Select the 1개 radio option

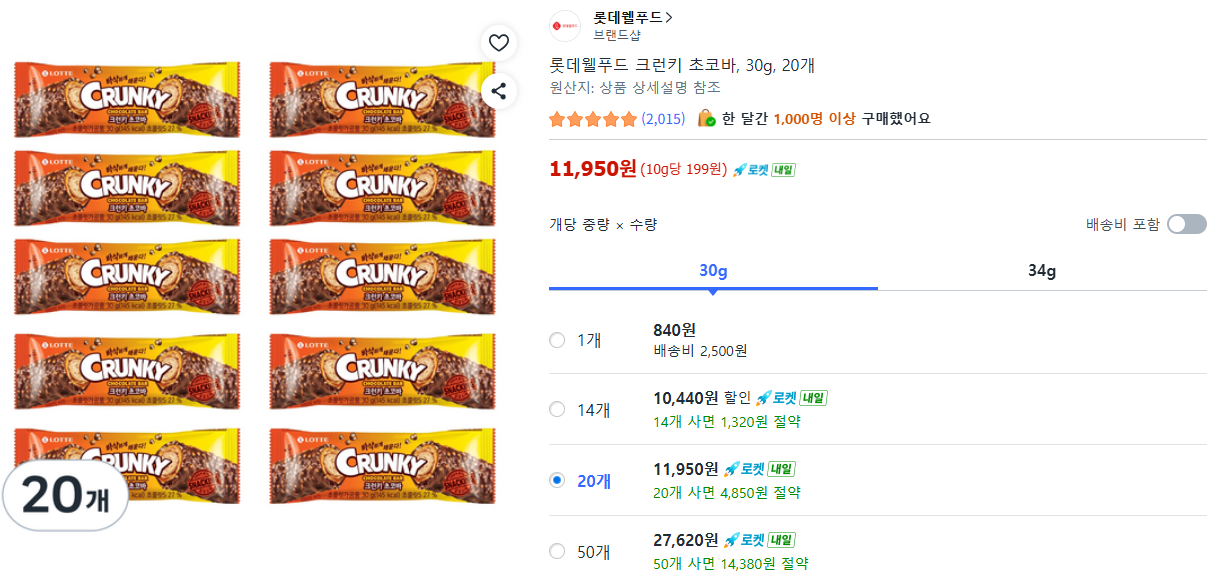coord(557,340)
